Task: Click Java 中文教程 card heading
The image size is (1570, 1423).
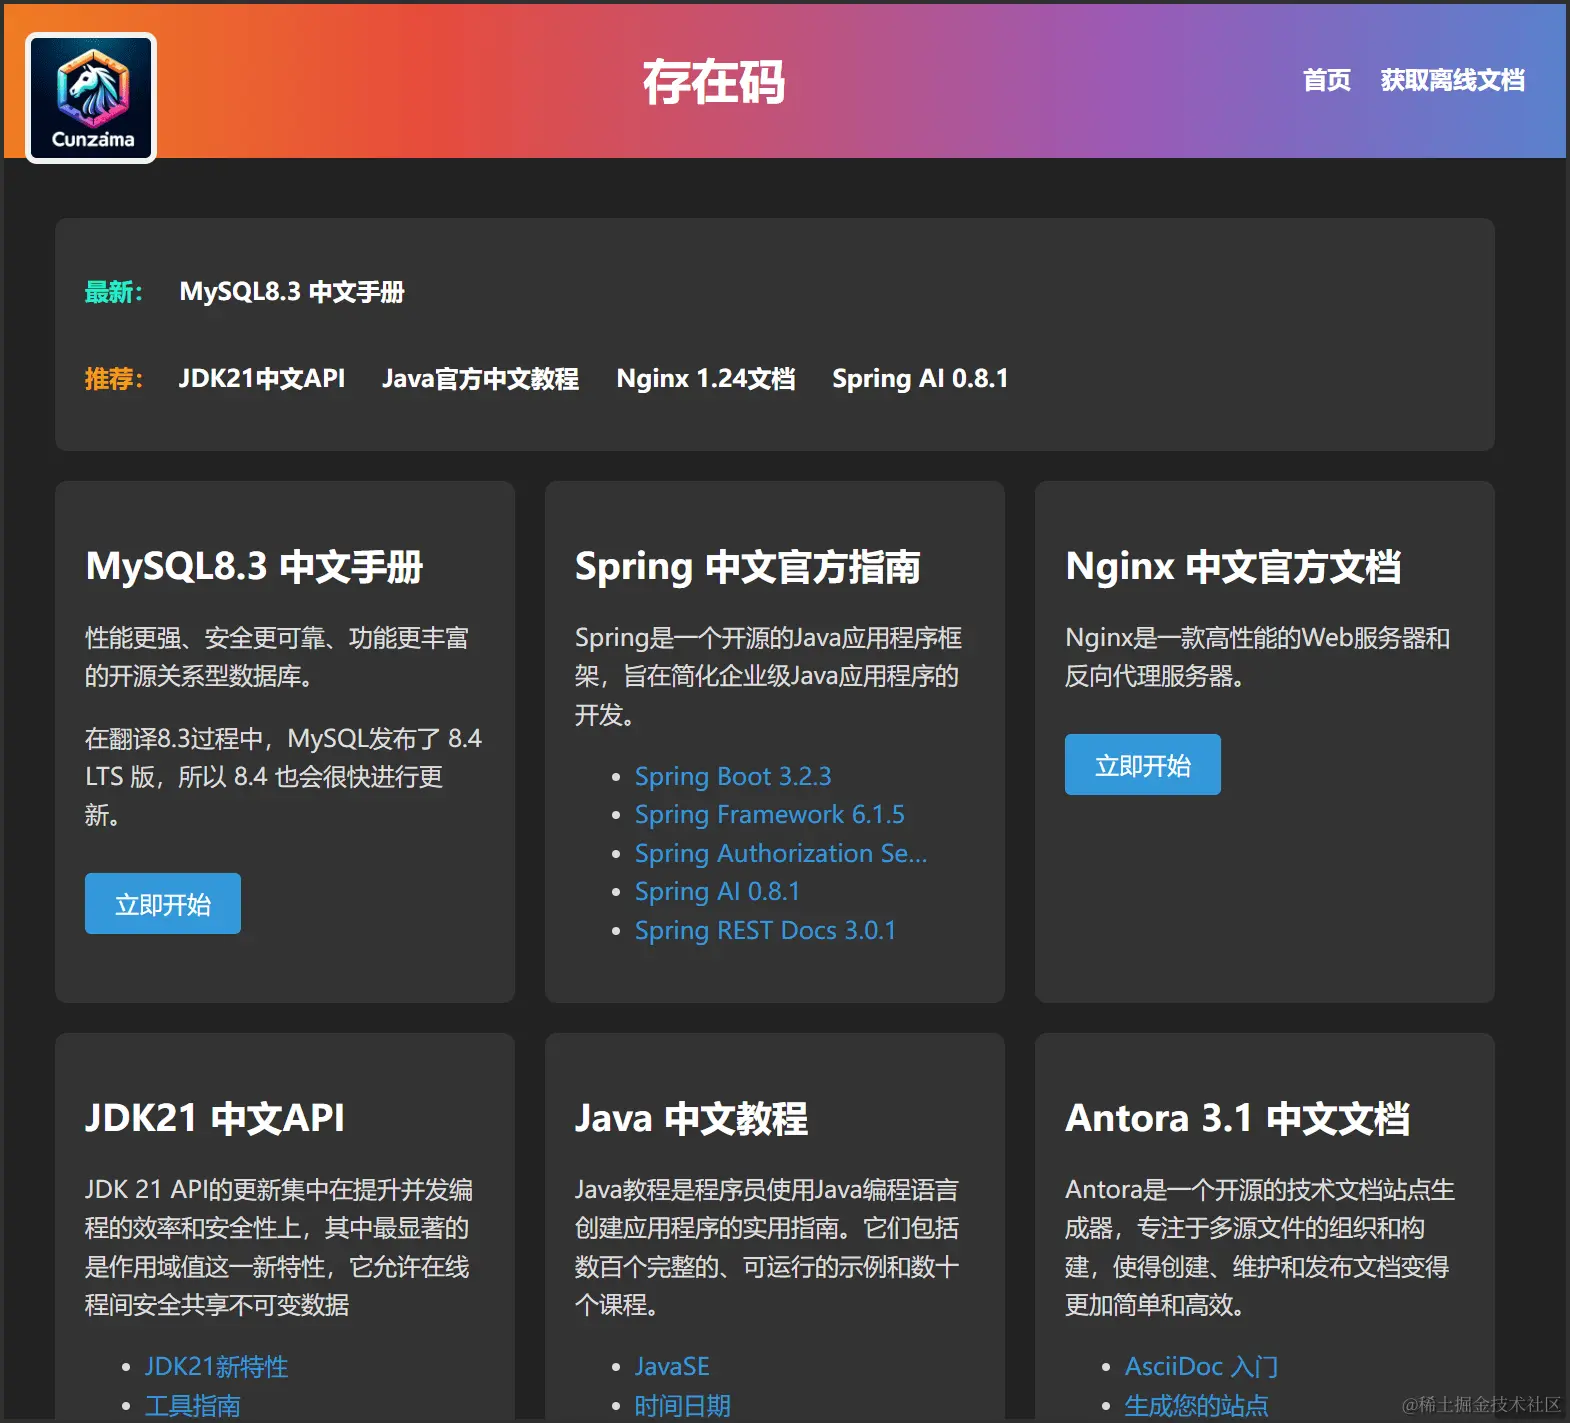Action: click(x=691, y=1118)
